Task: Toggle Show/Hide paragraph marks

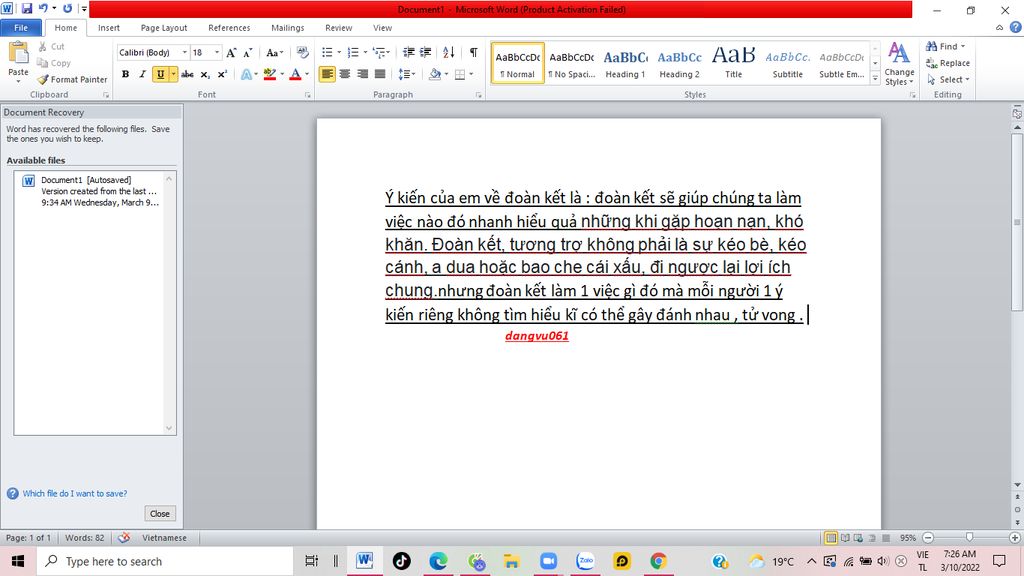Action: [x=473, y=52]
